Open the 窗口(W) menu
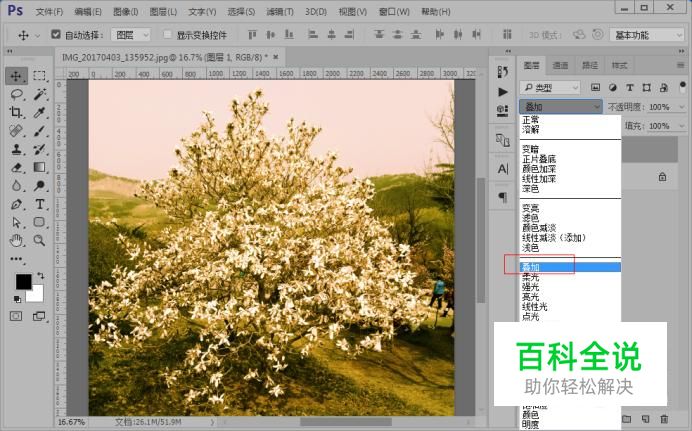 coord(394,11)
